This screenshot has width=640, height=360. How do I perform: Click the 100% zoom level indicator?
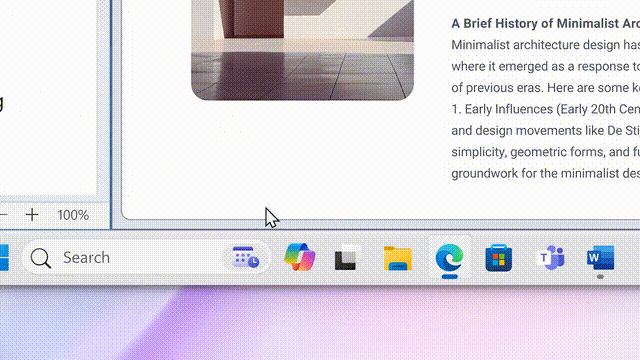[73, 215]
